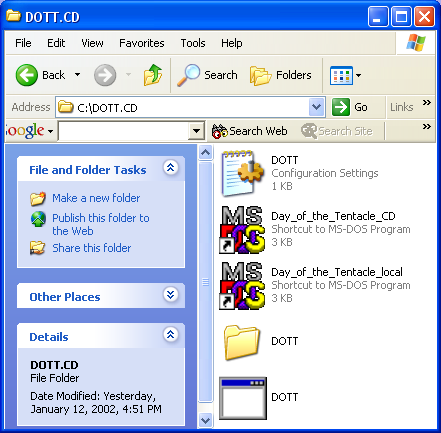Viewport: 441px width, 433px height.
Task: Click the Search Web button
Action: click(250, 131)
